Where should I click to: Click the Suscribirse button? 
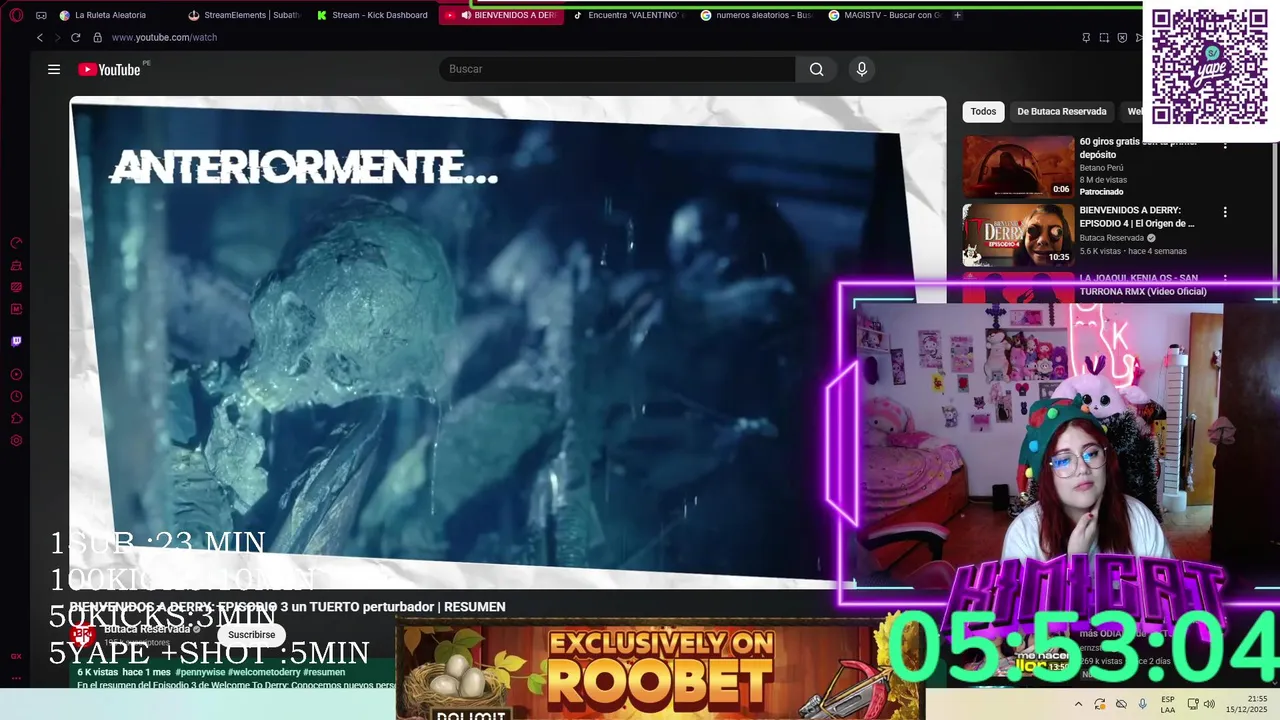coord(251,635)
